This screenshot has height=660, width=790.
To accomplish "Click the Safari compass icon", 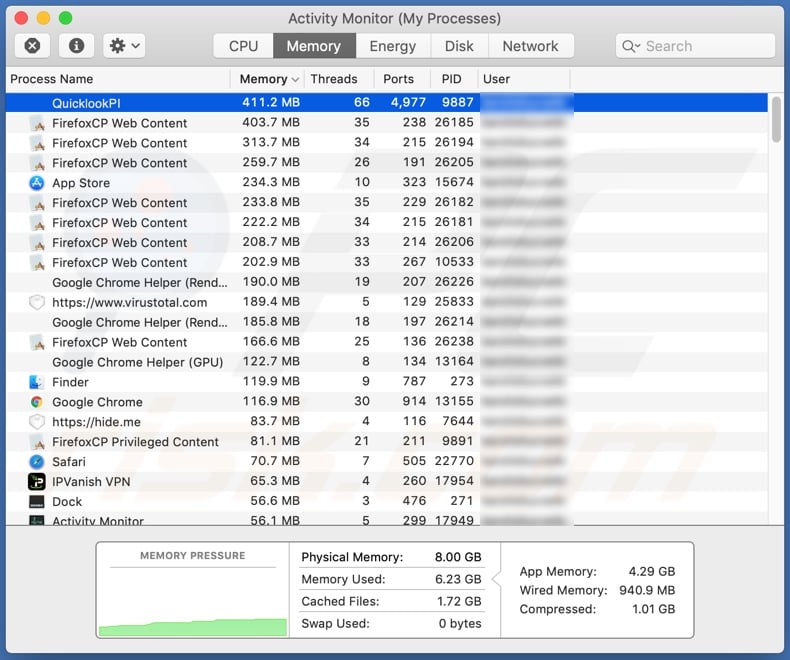I will 37,461.
